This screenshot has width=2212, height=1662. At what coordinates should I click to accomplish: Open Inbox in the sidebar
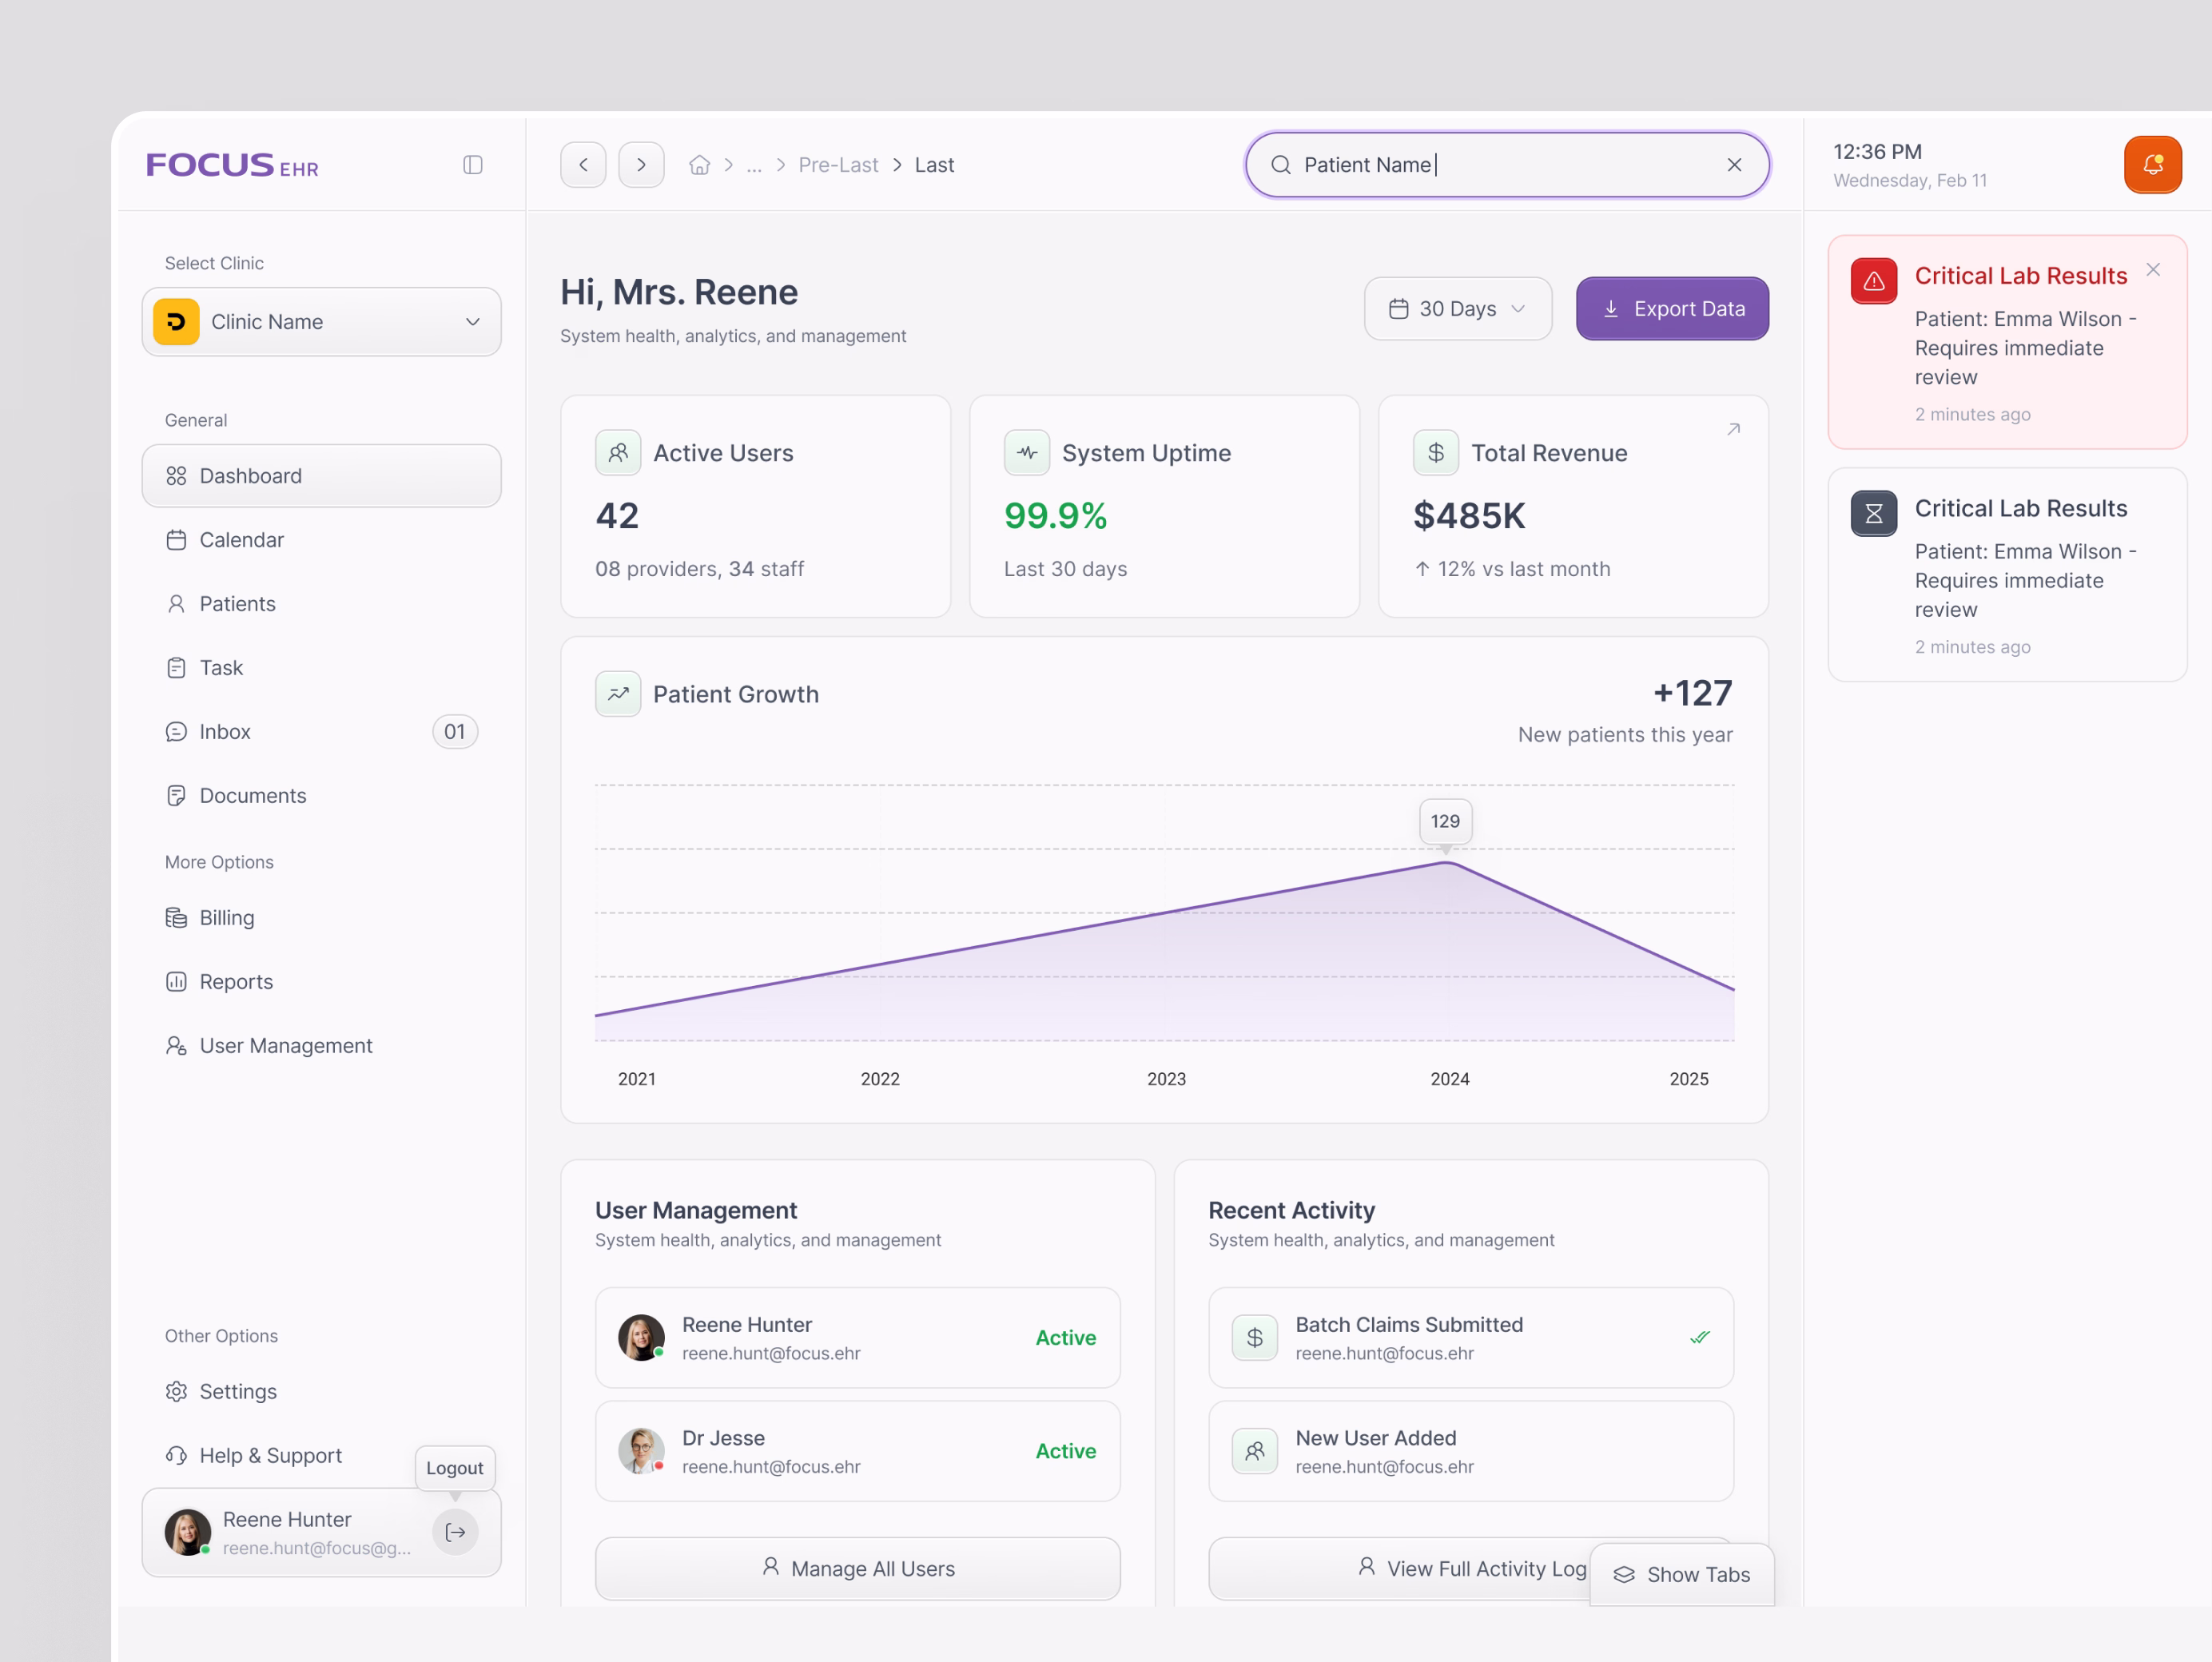321,732
